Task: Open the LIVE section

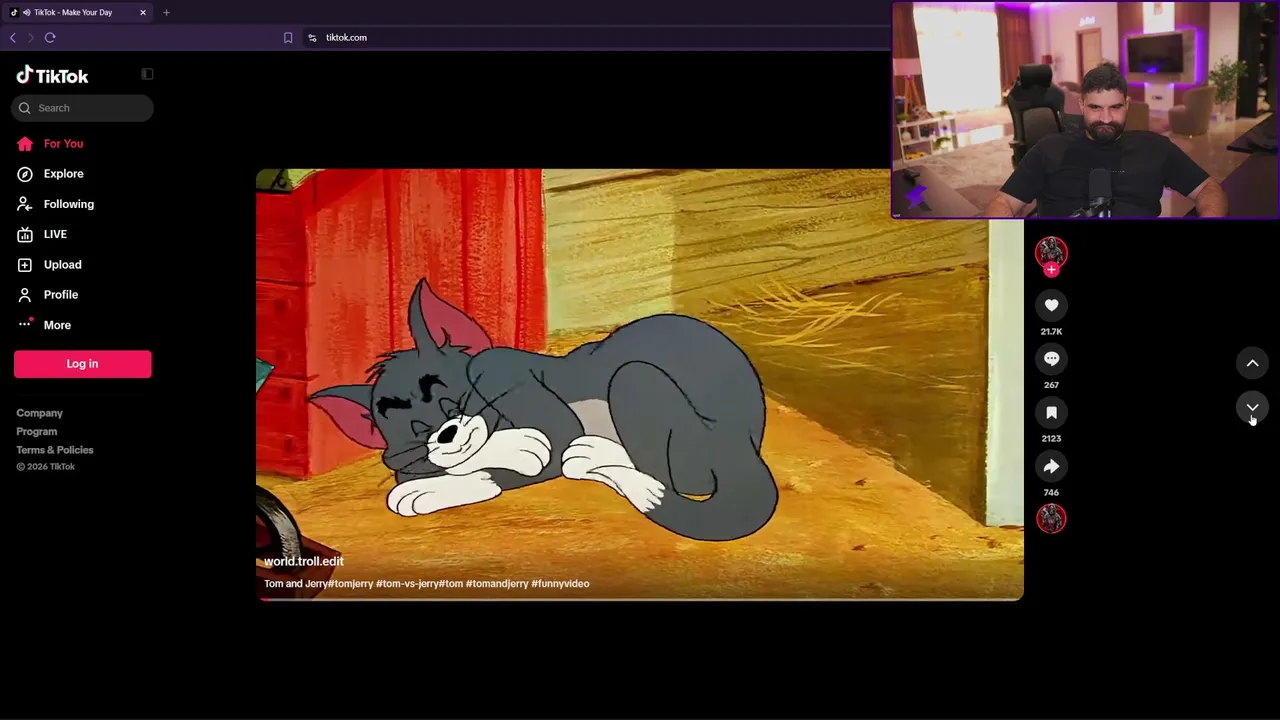Action: pos(55,234)
